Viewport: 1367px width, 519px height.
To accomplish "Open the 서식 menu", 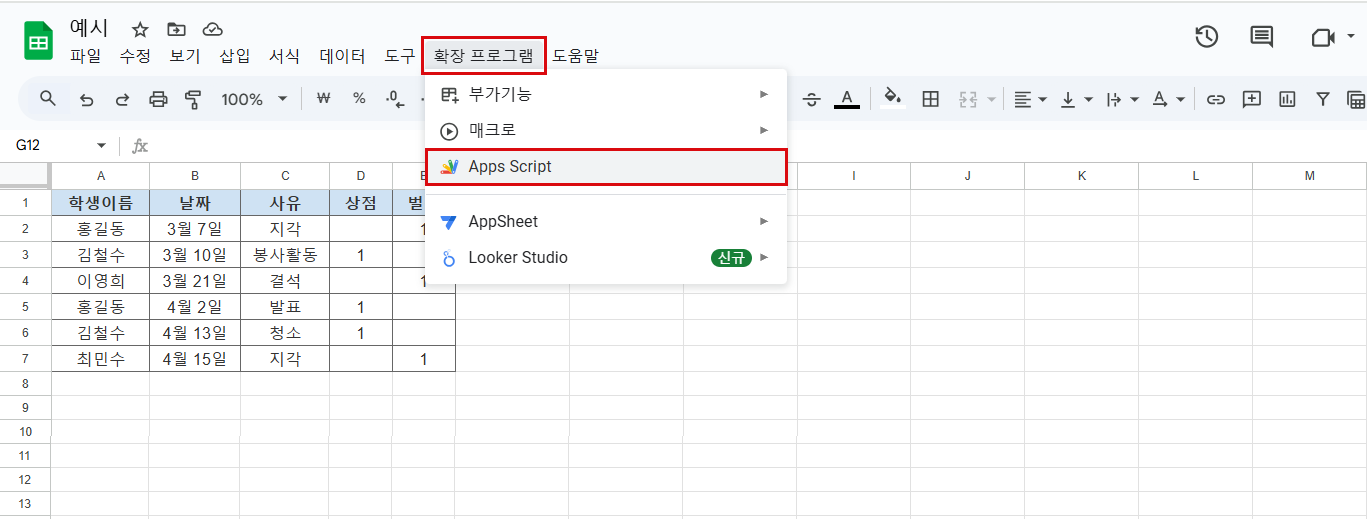I will [x=284, y=56].
